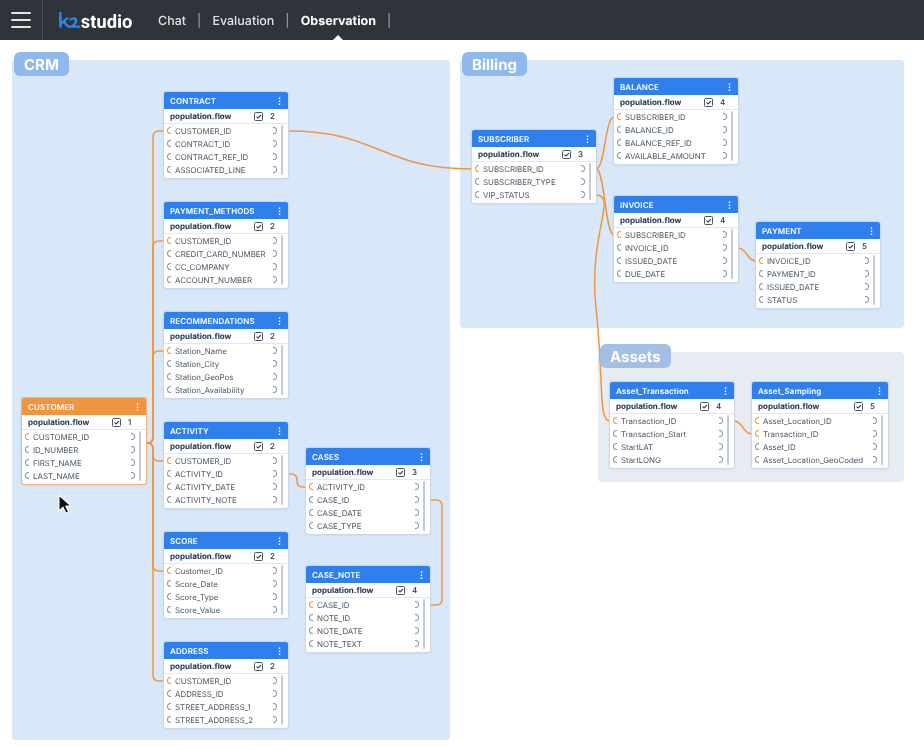This screenshot has height=750, width=924.
Task: Click Transaction_ID input connector in Asset_Sampling
Action: click(x=757, y=434)
